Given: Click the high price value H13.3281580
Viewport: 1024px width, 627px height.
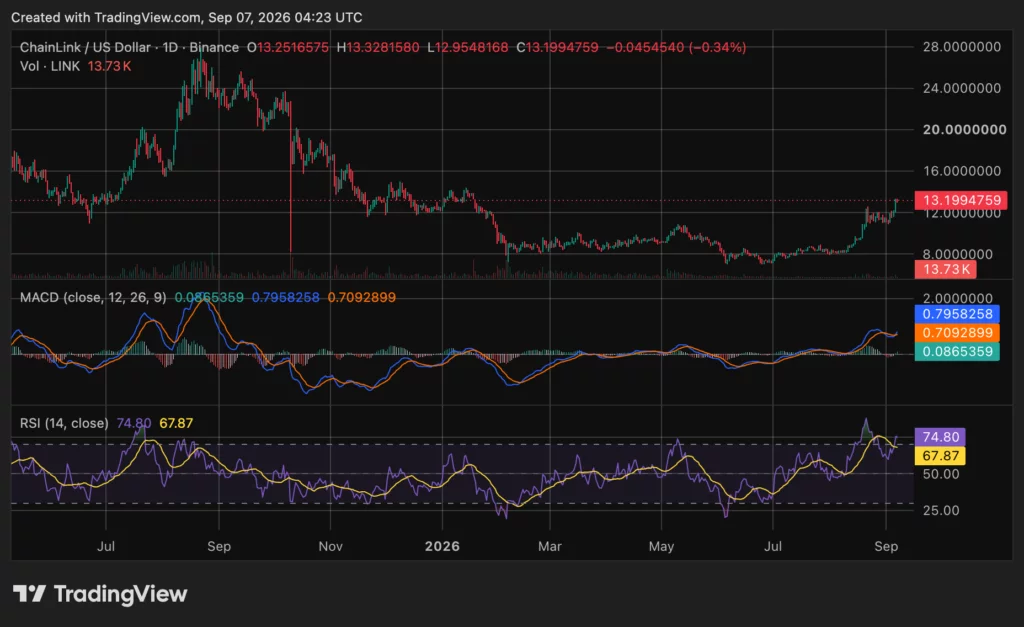Looking at the screenshot, I should point(378,47).
